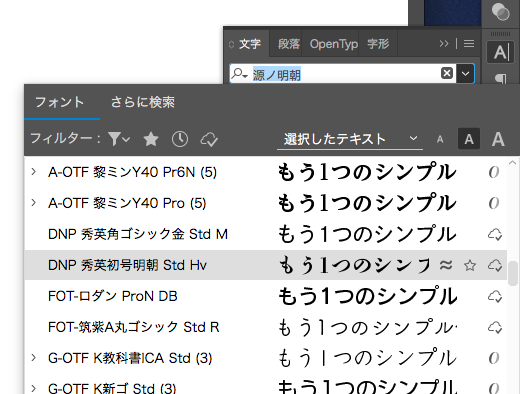
Task: Open the 字形 panel tab
Action: pos(378,44)
